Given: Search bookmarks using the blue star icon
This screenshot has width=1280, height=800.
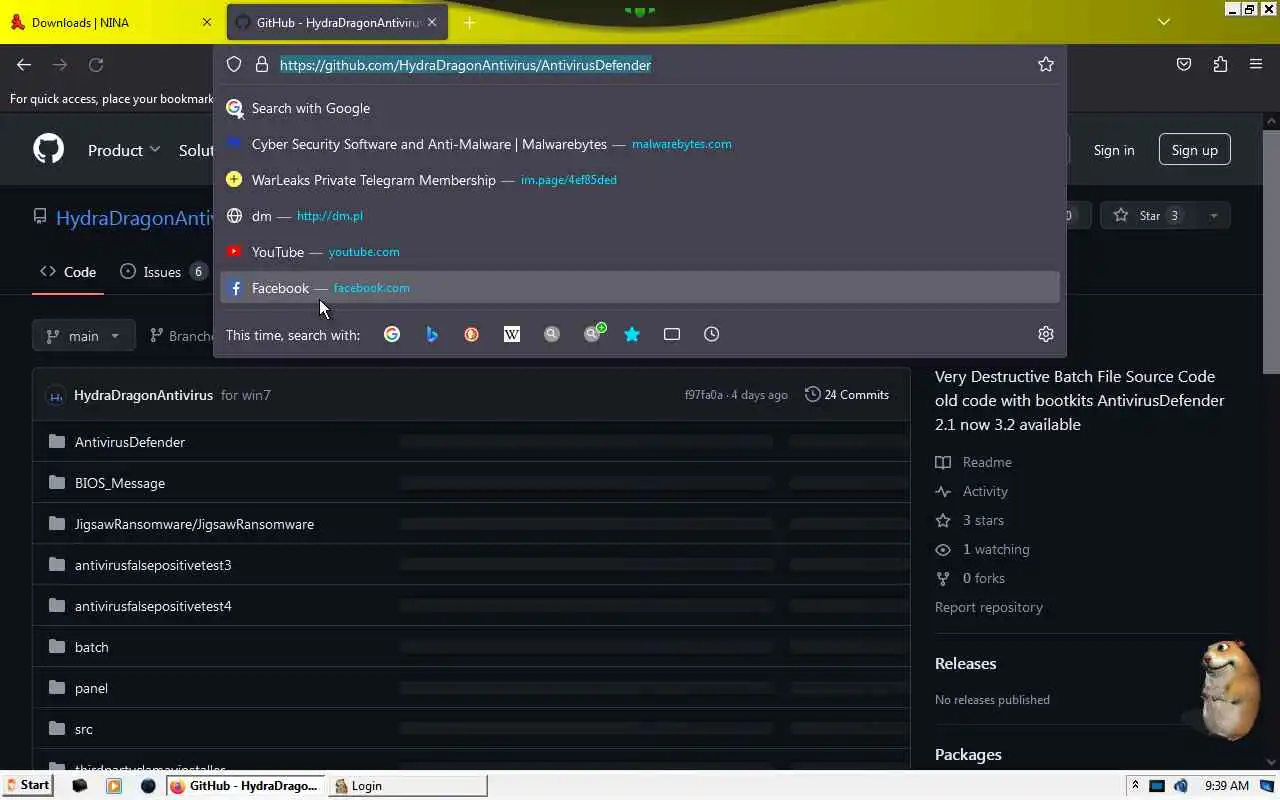Looking at the screenshot, I should click(x=632, y=334).
